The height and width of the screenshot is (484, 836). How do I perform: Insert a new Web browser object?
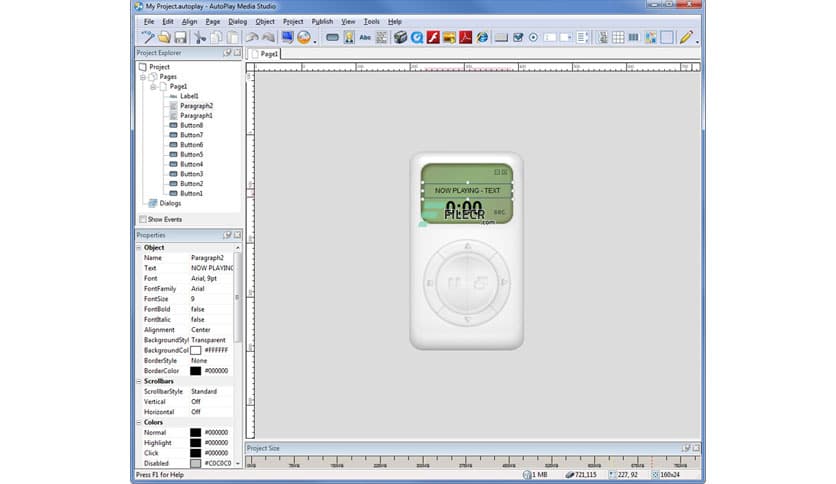(483, 37)
